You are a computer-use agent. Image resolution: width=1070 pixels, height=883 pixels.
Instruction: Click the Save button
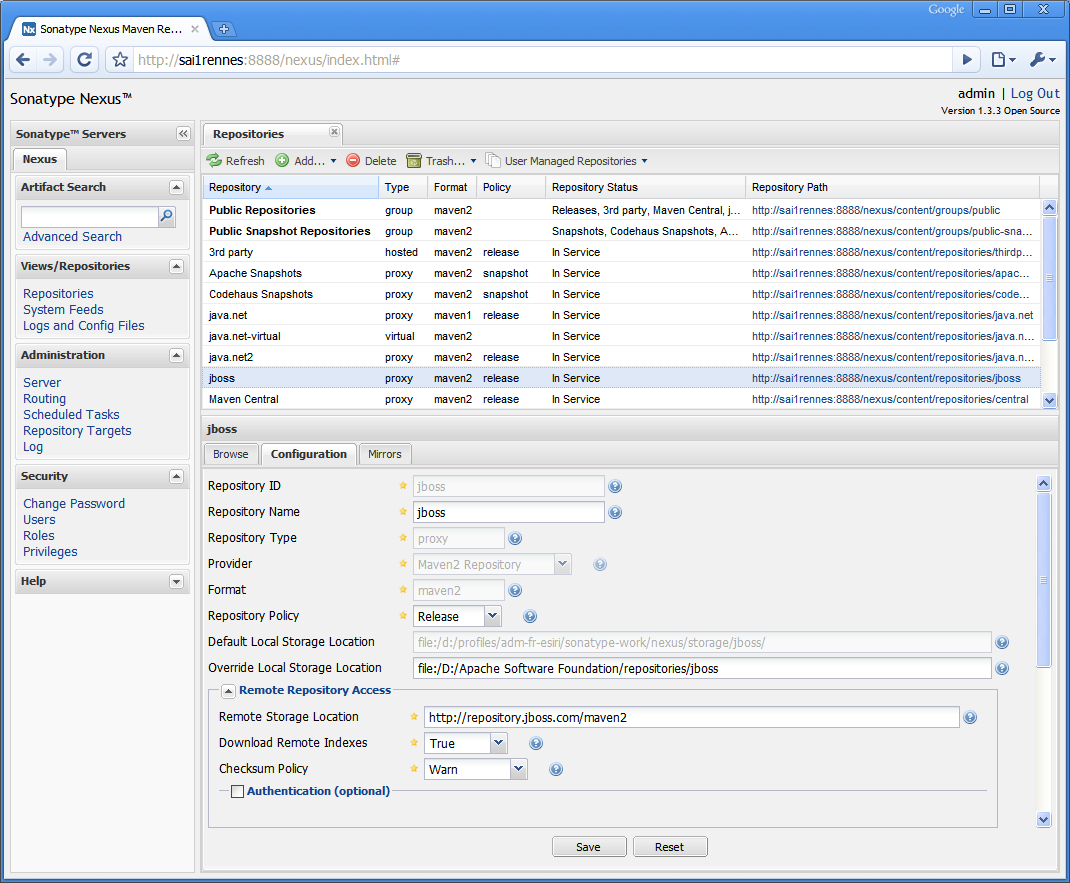click(x=588, y=847)
